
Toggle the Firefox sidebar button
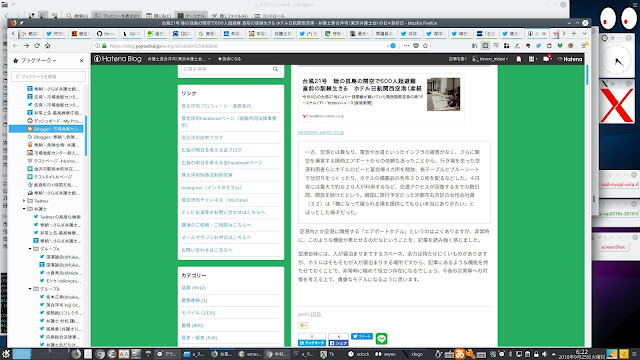(485, 46)
